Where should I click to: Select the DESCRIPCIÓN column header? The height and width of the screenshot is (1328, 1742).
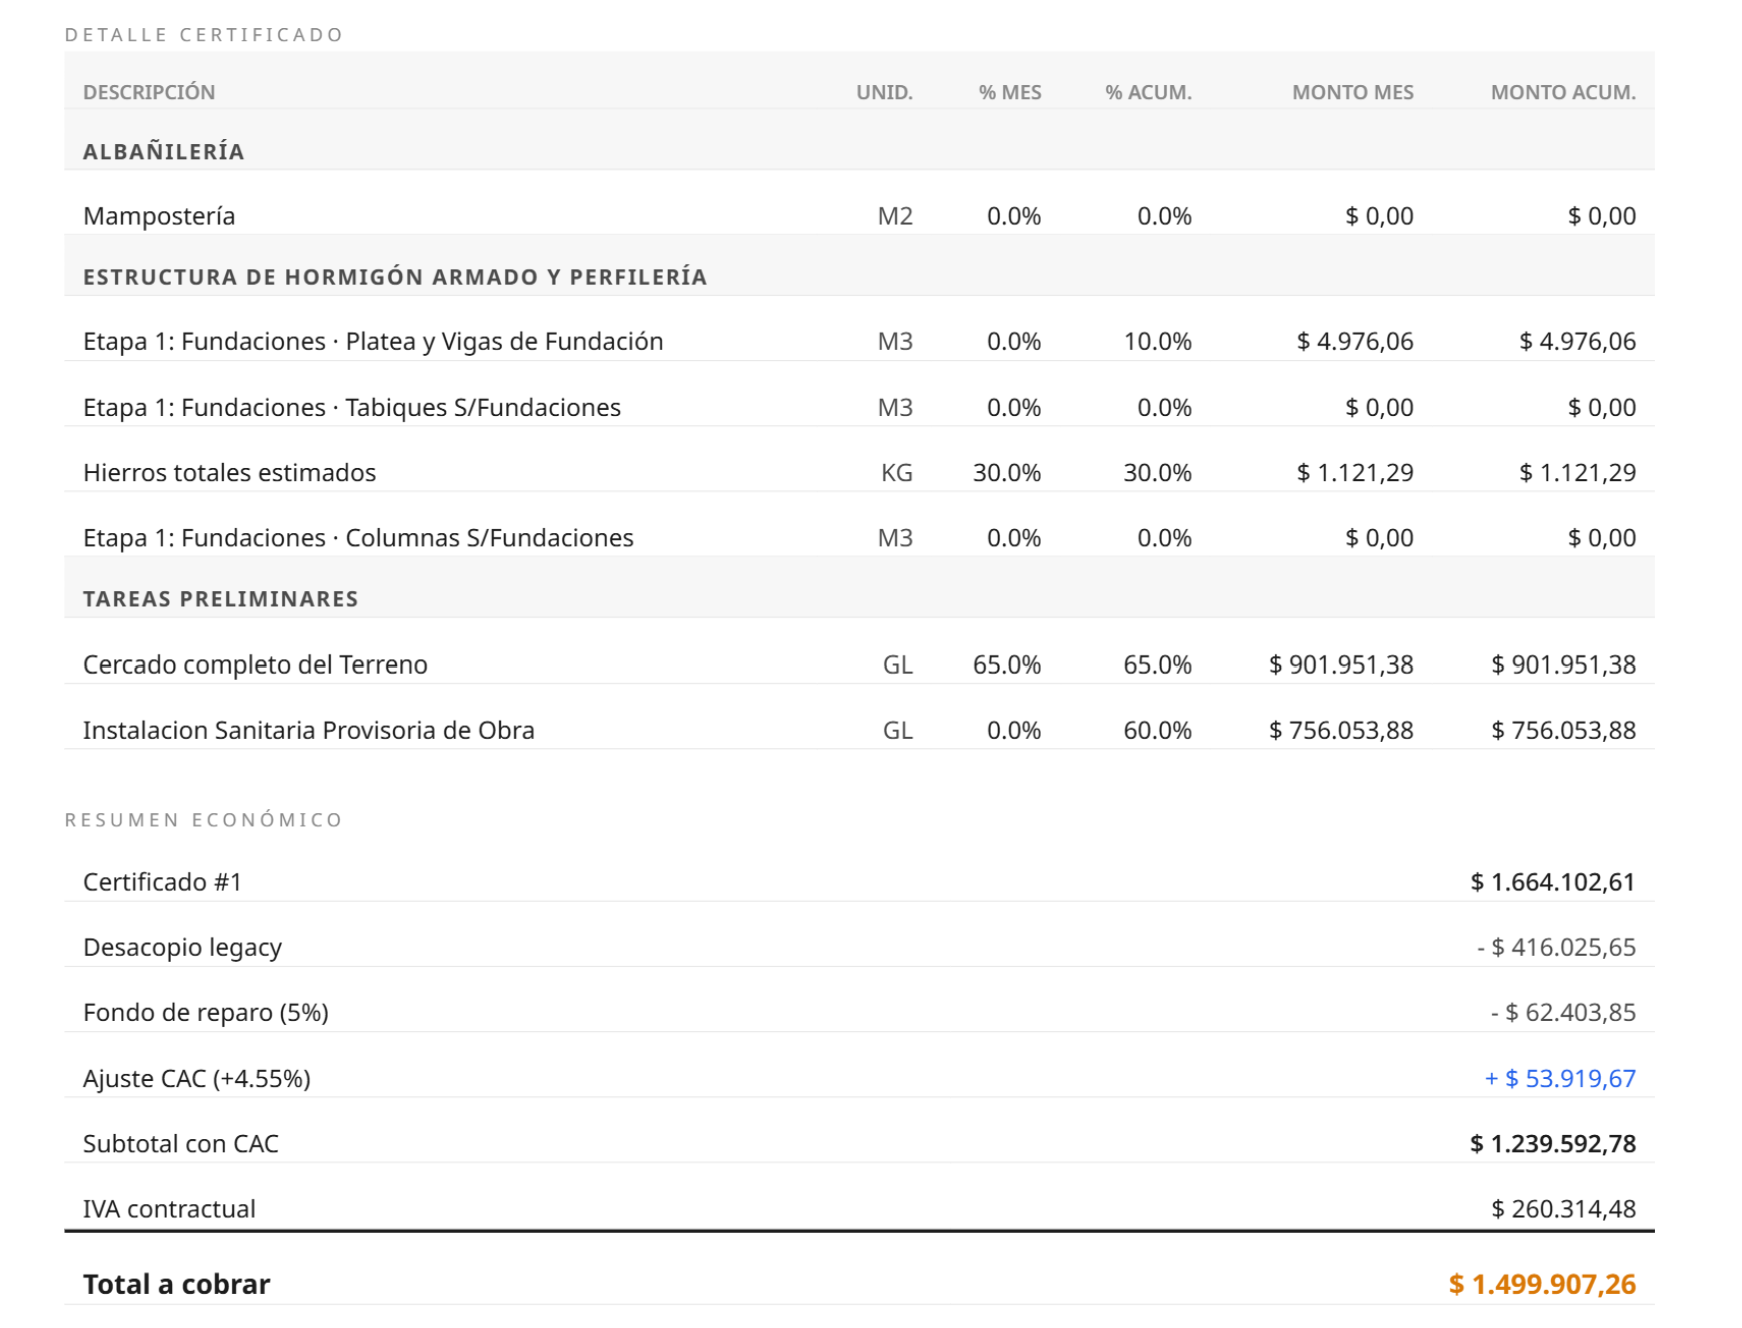point(149,92)
